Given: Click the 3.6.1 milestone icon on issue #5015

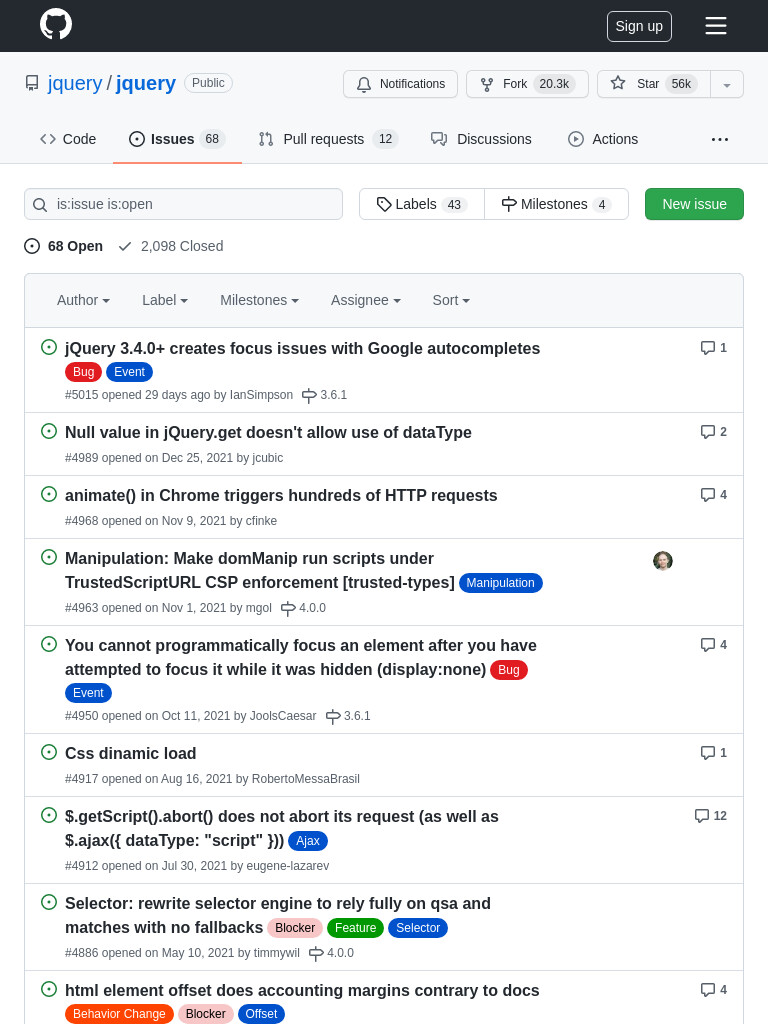Looking at the screenshot, I should [309, 395].
